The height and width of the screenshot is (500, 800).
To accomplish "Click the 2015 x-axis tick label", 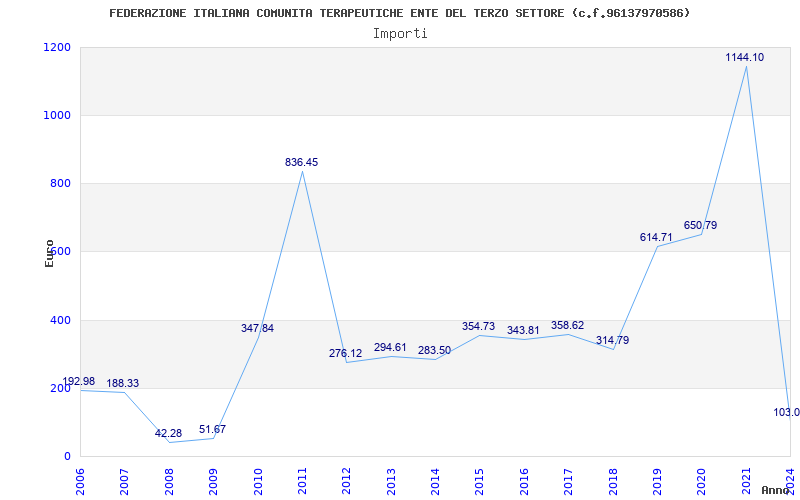I will point(480,481).
